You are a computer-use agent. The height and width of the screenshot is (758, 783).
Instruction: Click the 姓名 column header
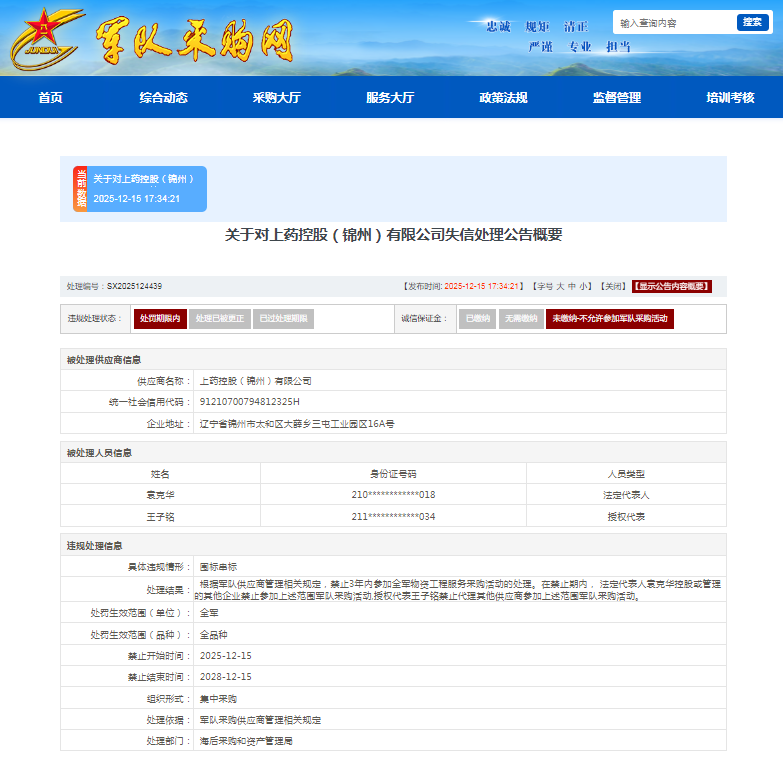point(160,474)
